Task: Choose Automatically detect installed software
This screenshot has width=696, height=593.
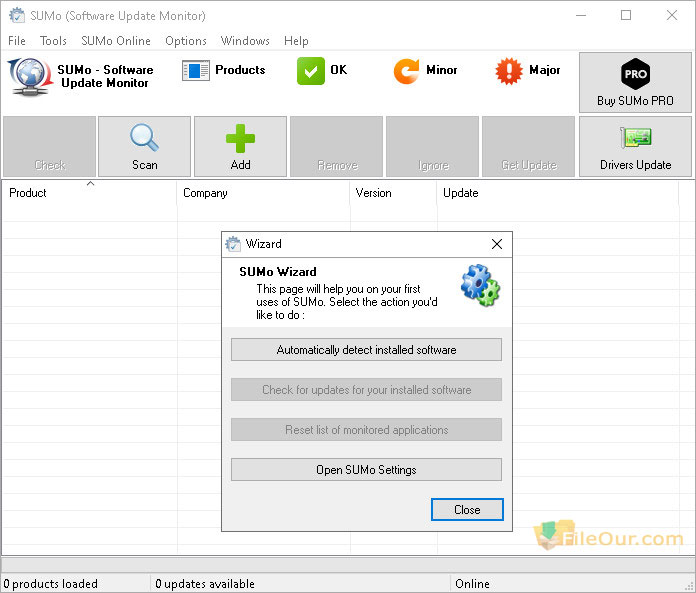Action: point(366,350)
